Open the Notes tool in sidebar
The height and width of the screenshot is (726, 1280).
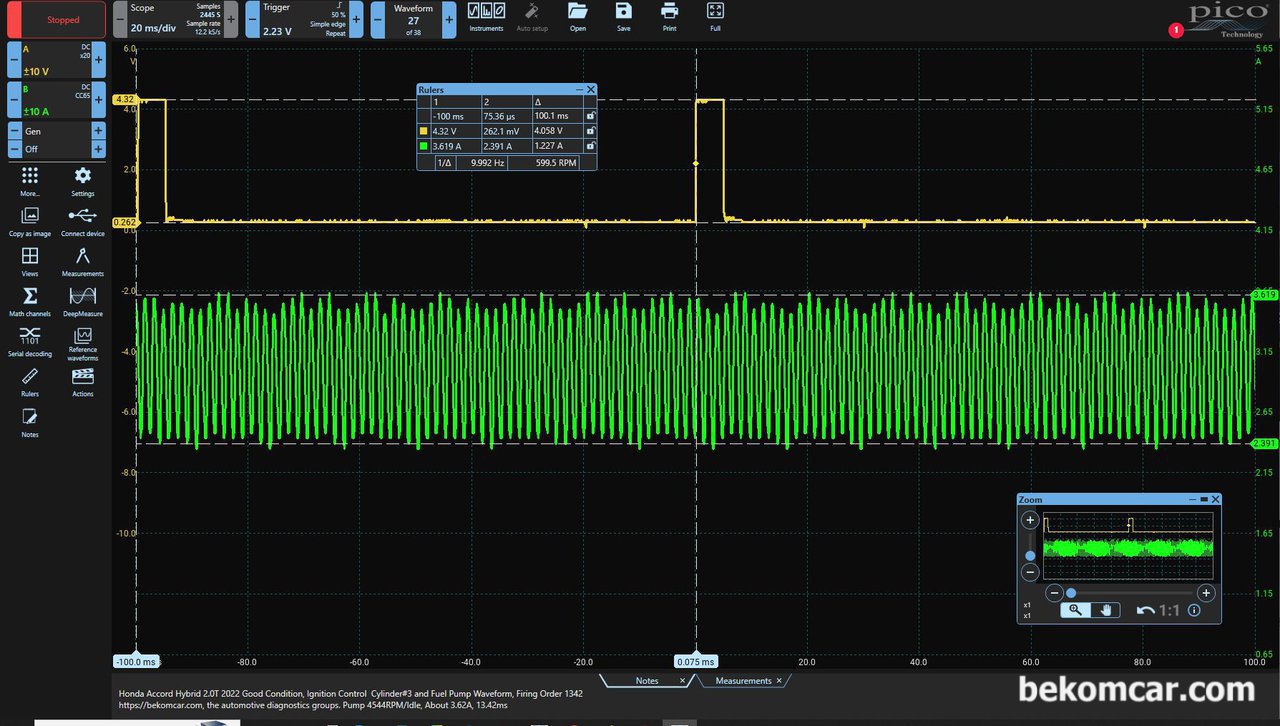30,421
